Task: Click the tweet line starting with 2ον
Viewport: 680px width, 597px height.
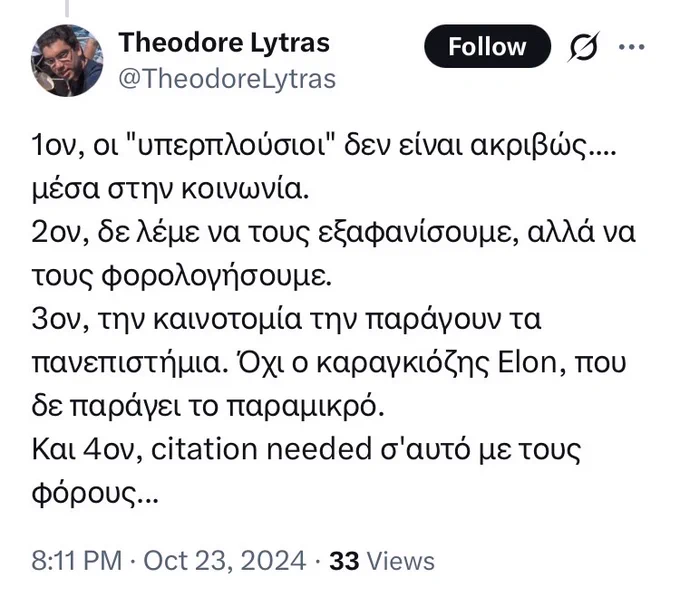Action: point(333,233)
